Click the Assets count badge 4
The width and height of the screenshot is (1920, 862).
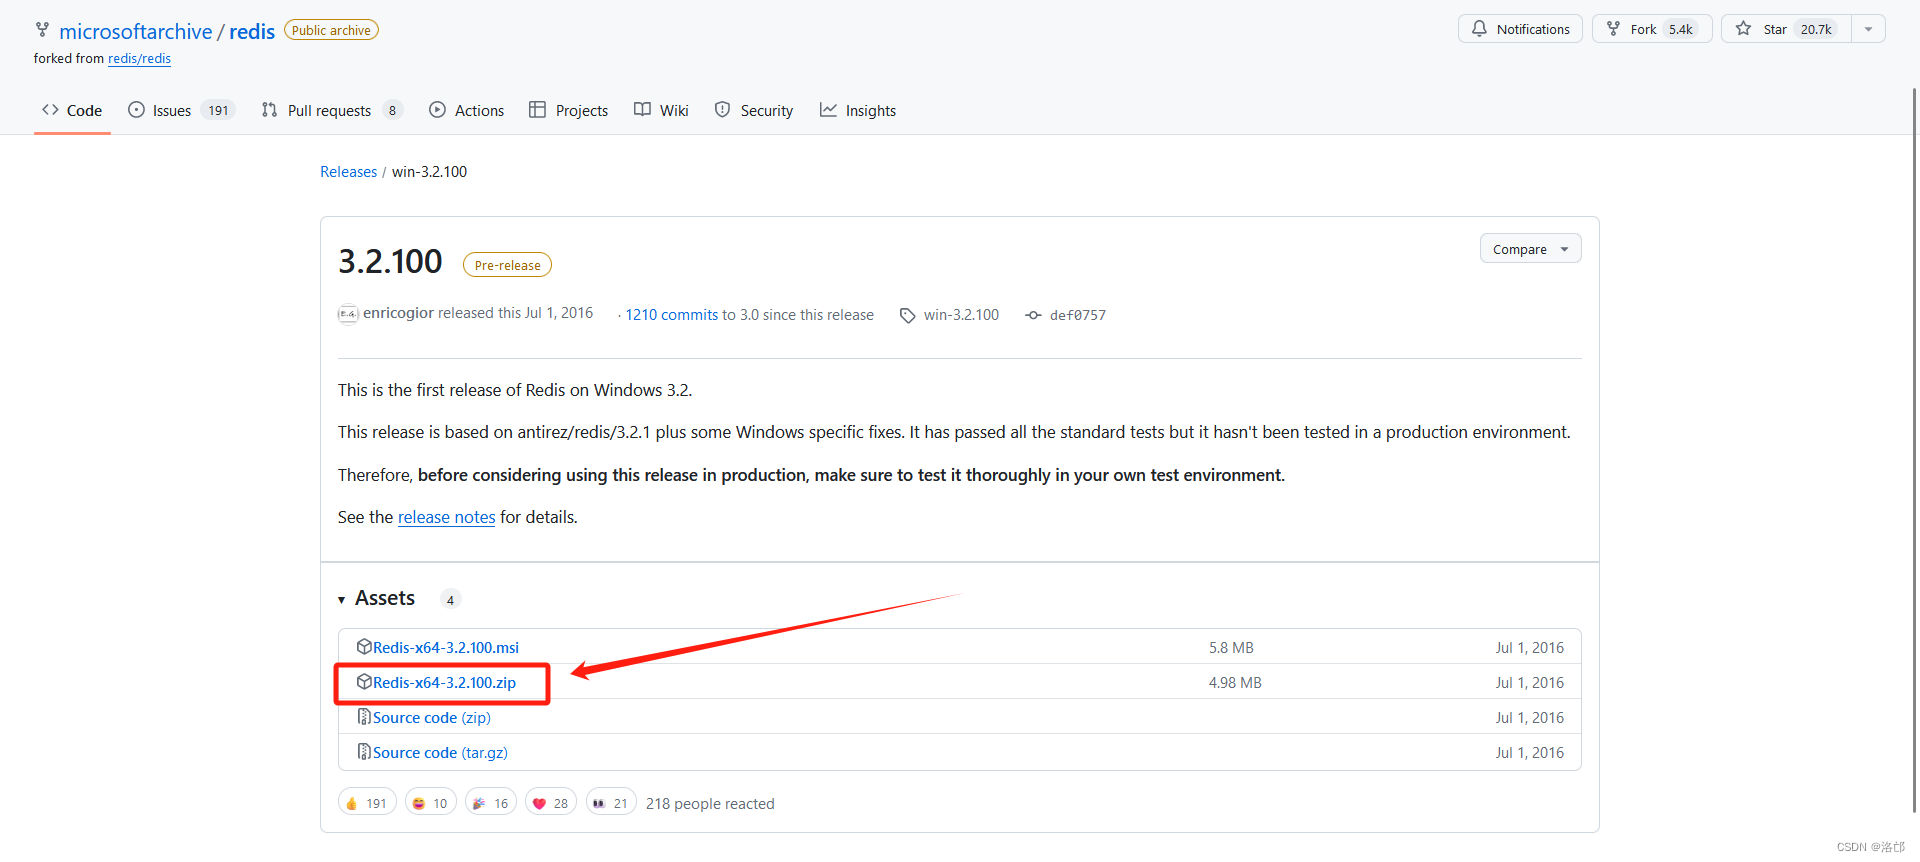coord(450,600)
